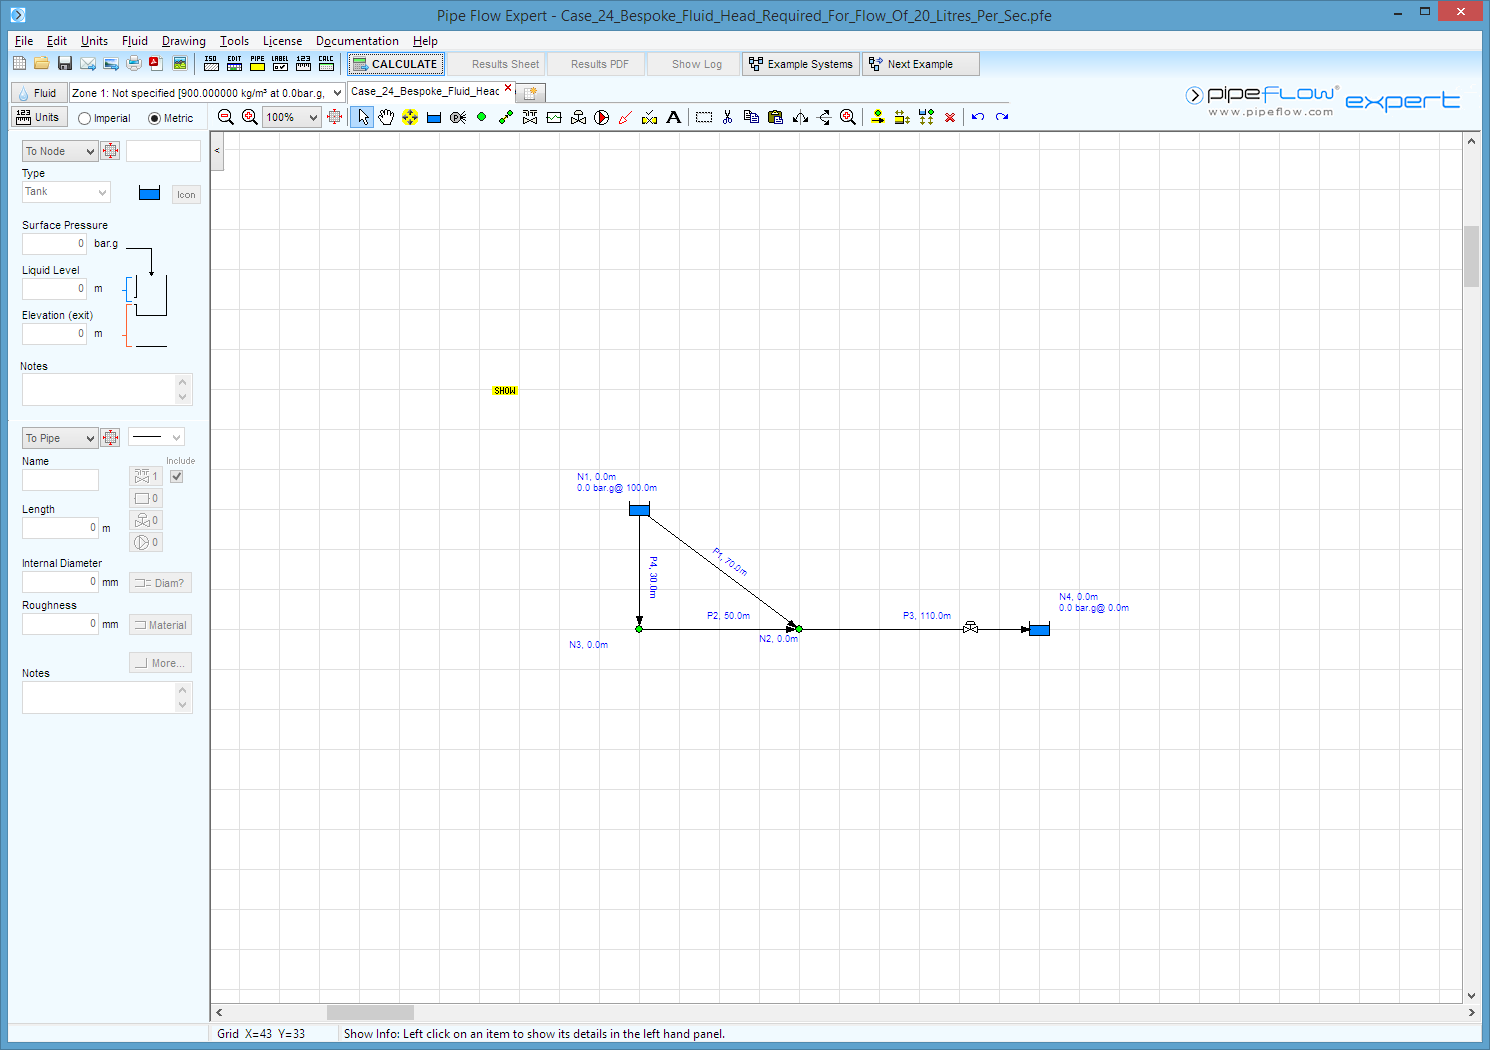Click the New grid document icon
The image size is (1490, 1050).
click(x=19, y=63)
